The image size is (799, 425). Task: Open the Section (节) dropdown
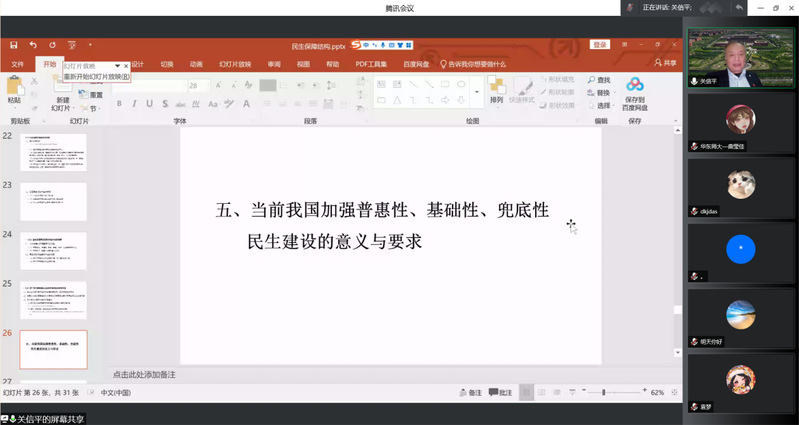click(x=91, y=109)
